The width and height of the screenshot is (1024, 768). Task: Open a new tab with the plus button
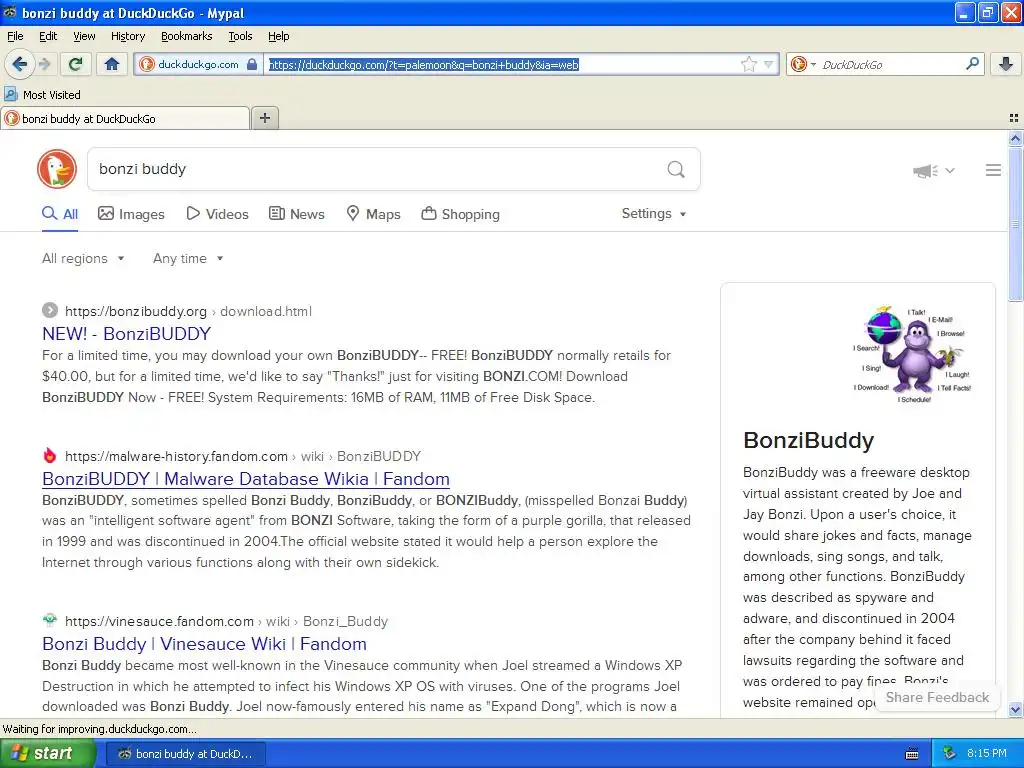(x=264, y=118)
